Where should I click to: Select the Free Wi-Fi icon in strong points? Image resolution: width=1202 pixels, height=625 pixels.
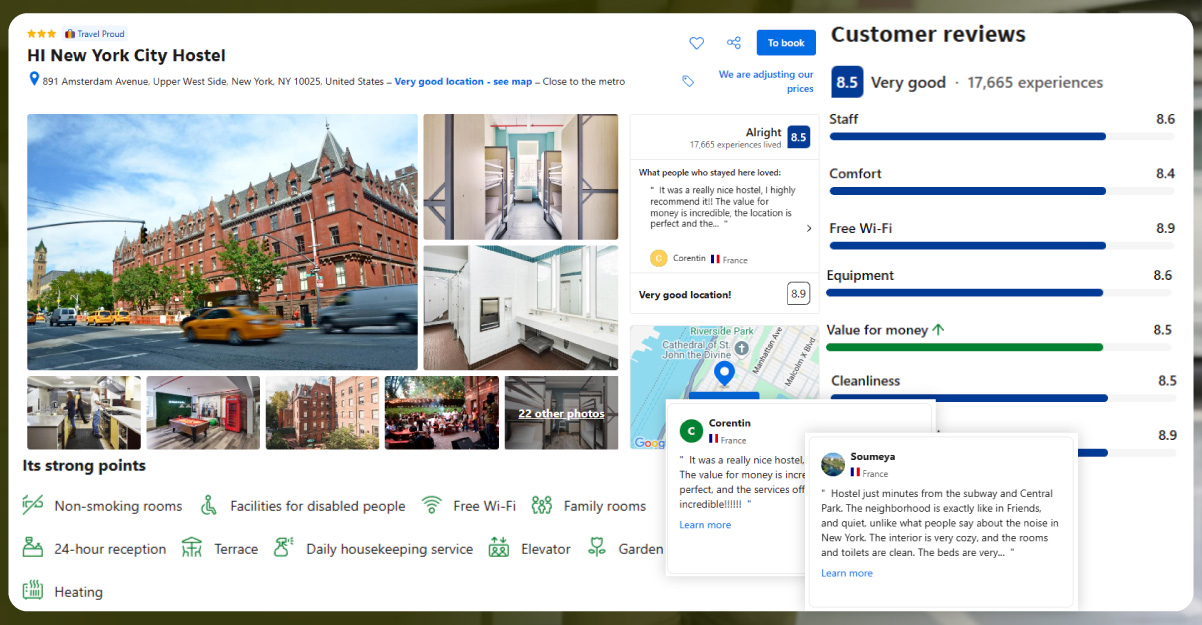(431, 505)
